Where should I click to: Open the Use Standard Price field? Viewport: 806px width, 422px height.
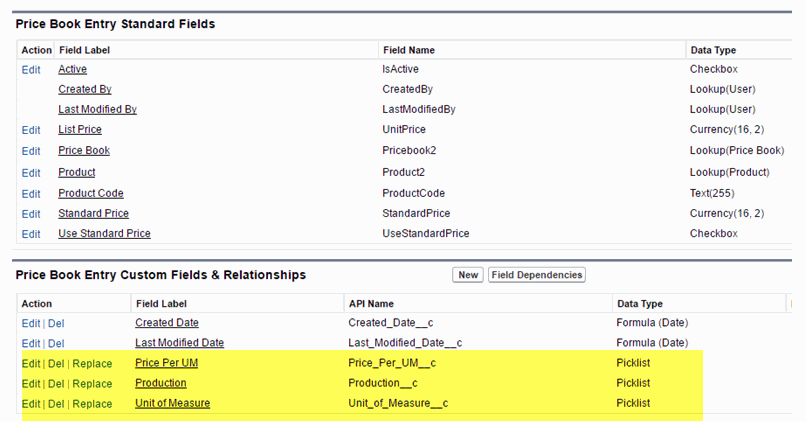point(104,234)
